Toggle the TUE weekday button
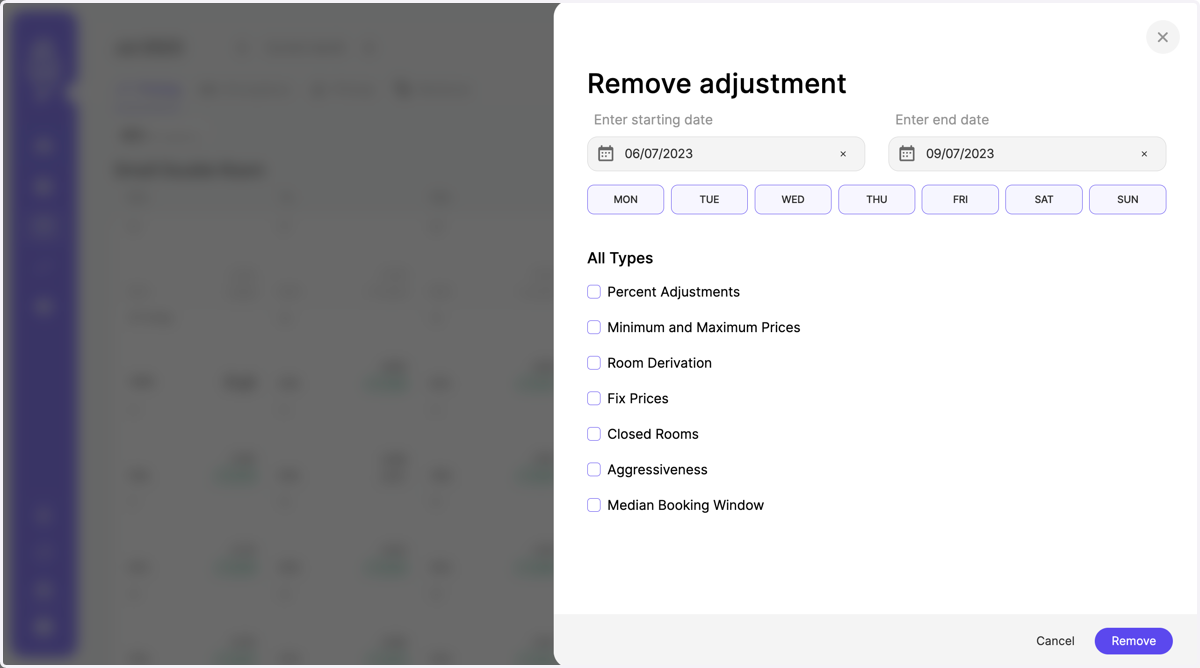 (x=709, y=199)
